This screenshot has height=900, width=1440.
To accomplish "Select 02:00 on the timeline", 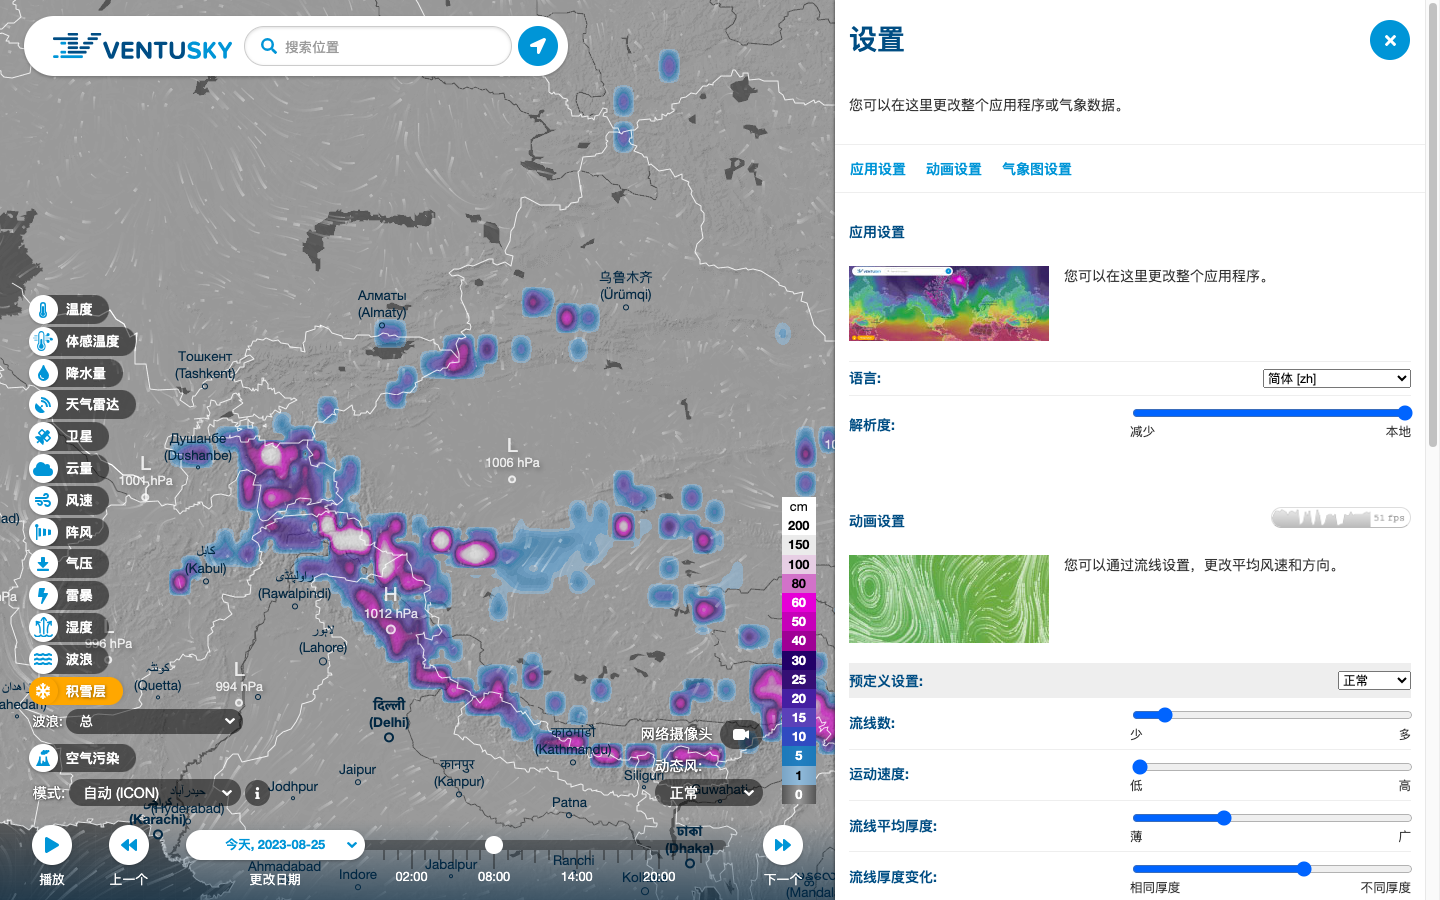I will (411, 877).
